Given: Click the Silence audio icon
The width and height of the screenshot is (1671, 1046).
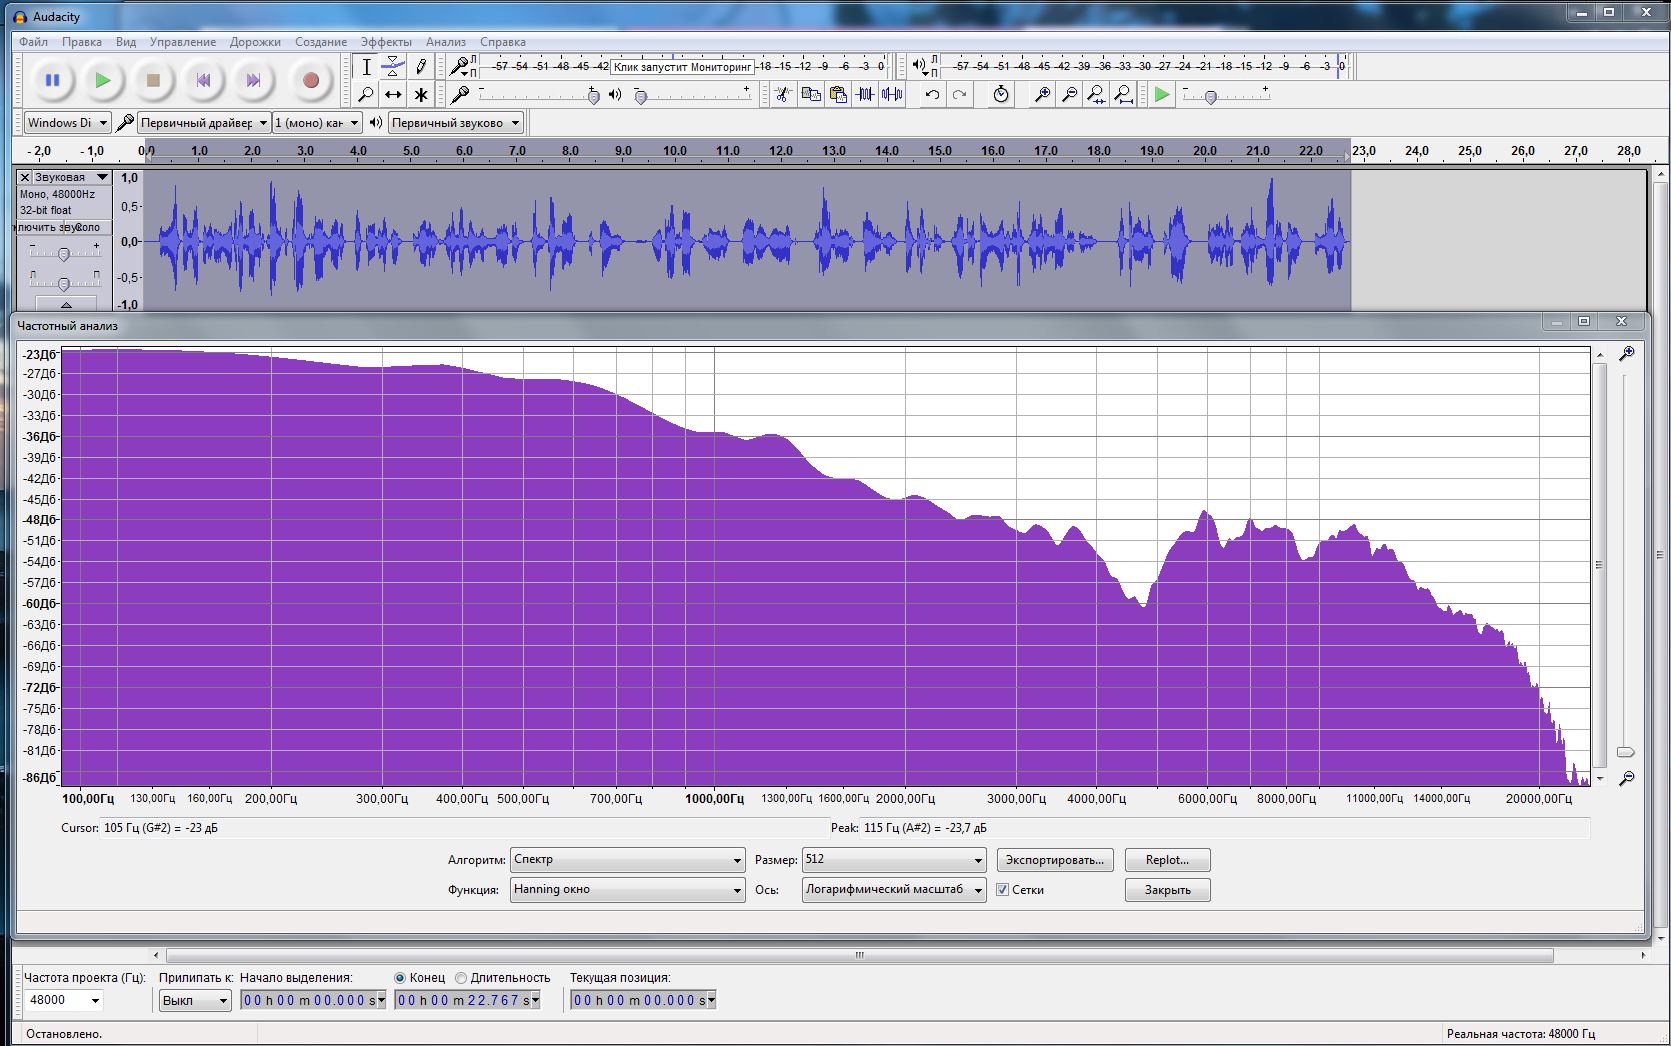Looking at the screenshot, I should (x=892, y=94).
